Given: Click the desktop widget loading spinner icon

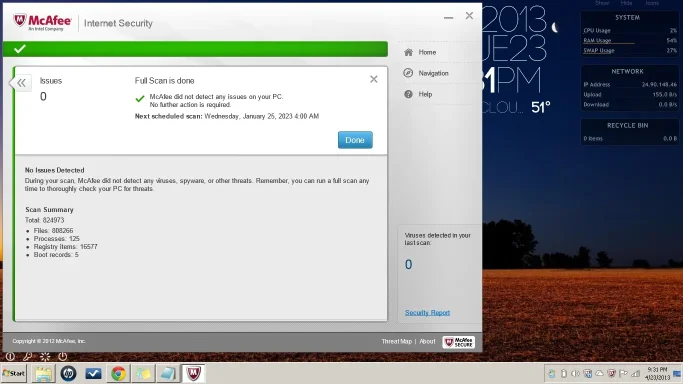Looking at the screenshot, I should (x=45, y=357).
